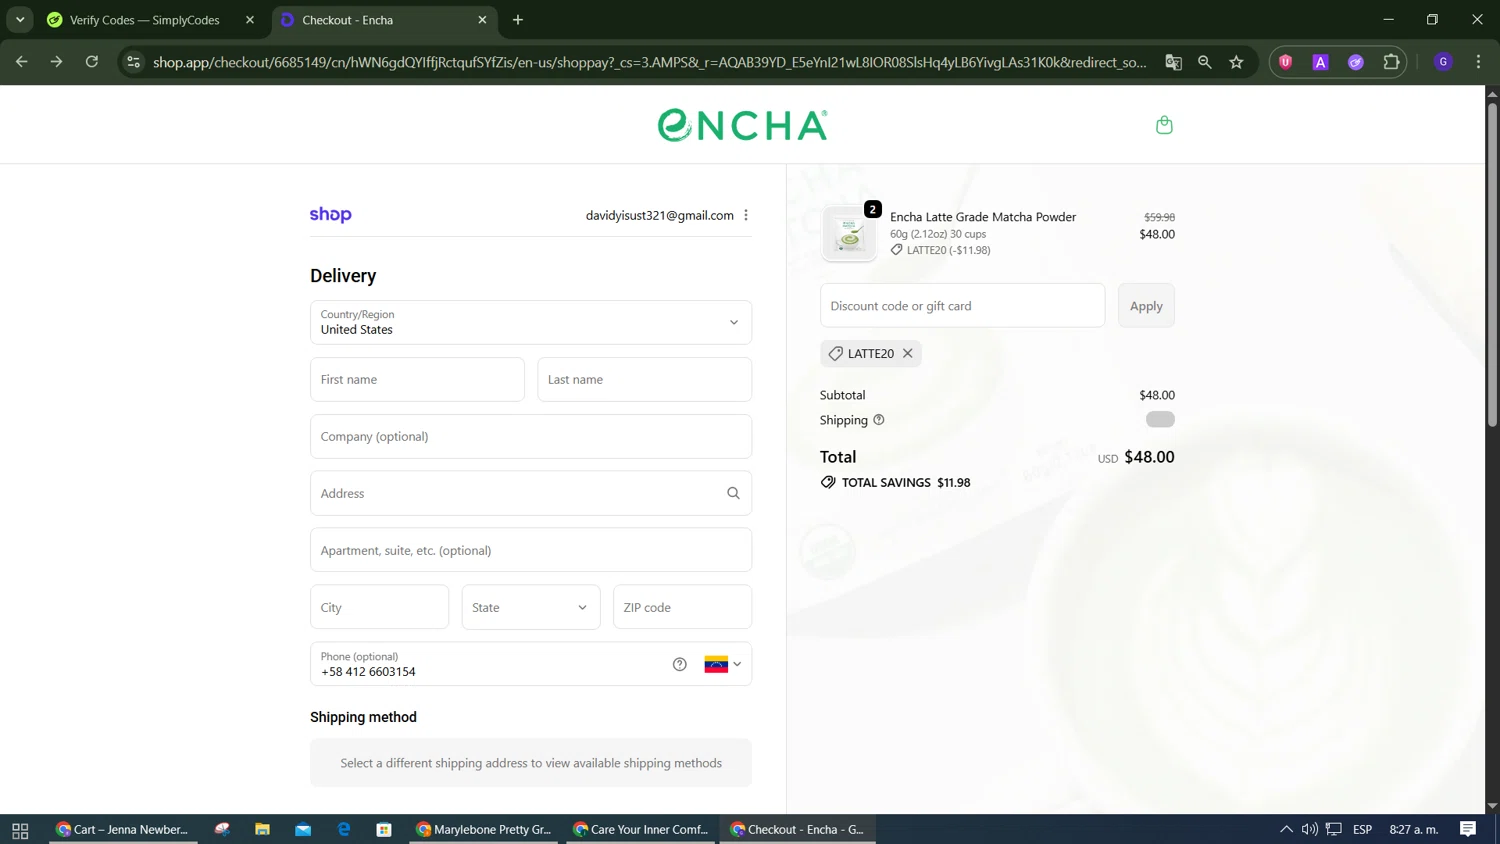Click shipping info help icon
The height and width of the screenshot is (844, 1500).
pyautogui.click(x=879, y=420)
